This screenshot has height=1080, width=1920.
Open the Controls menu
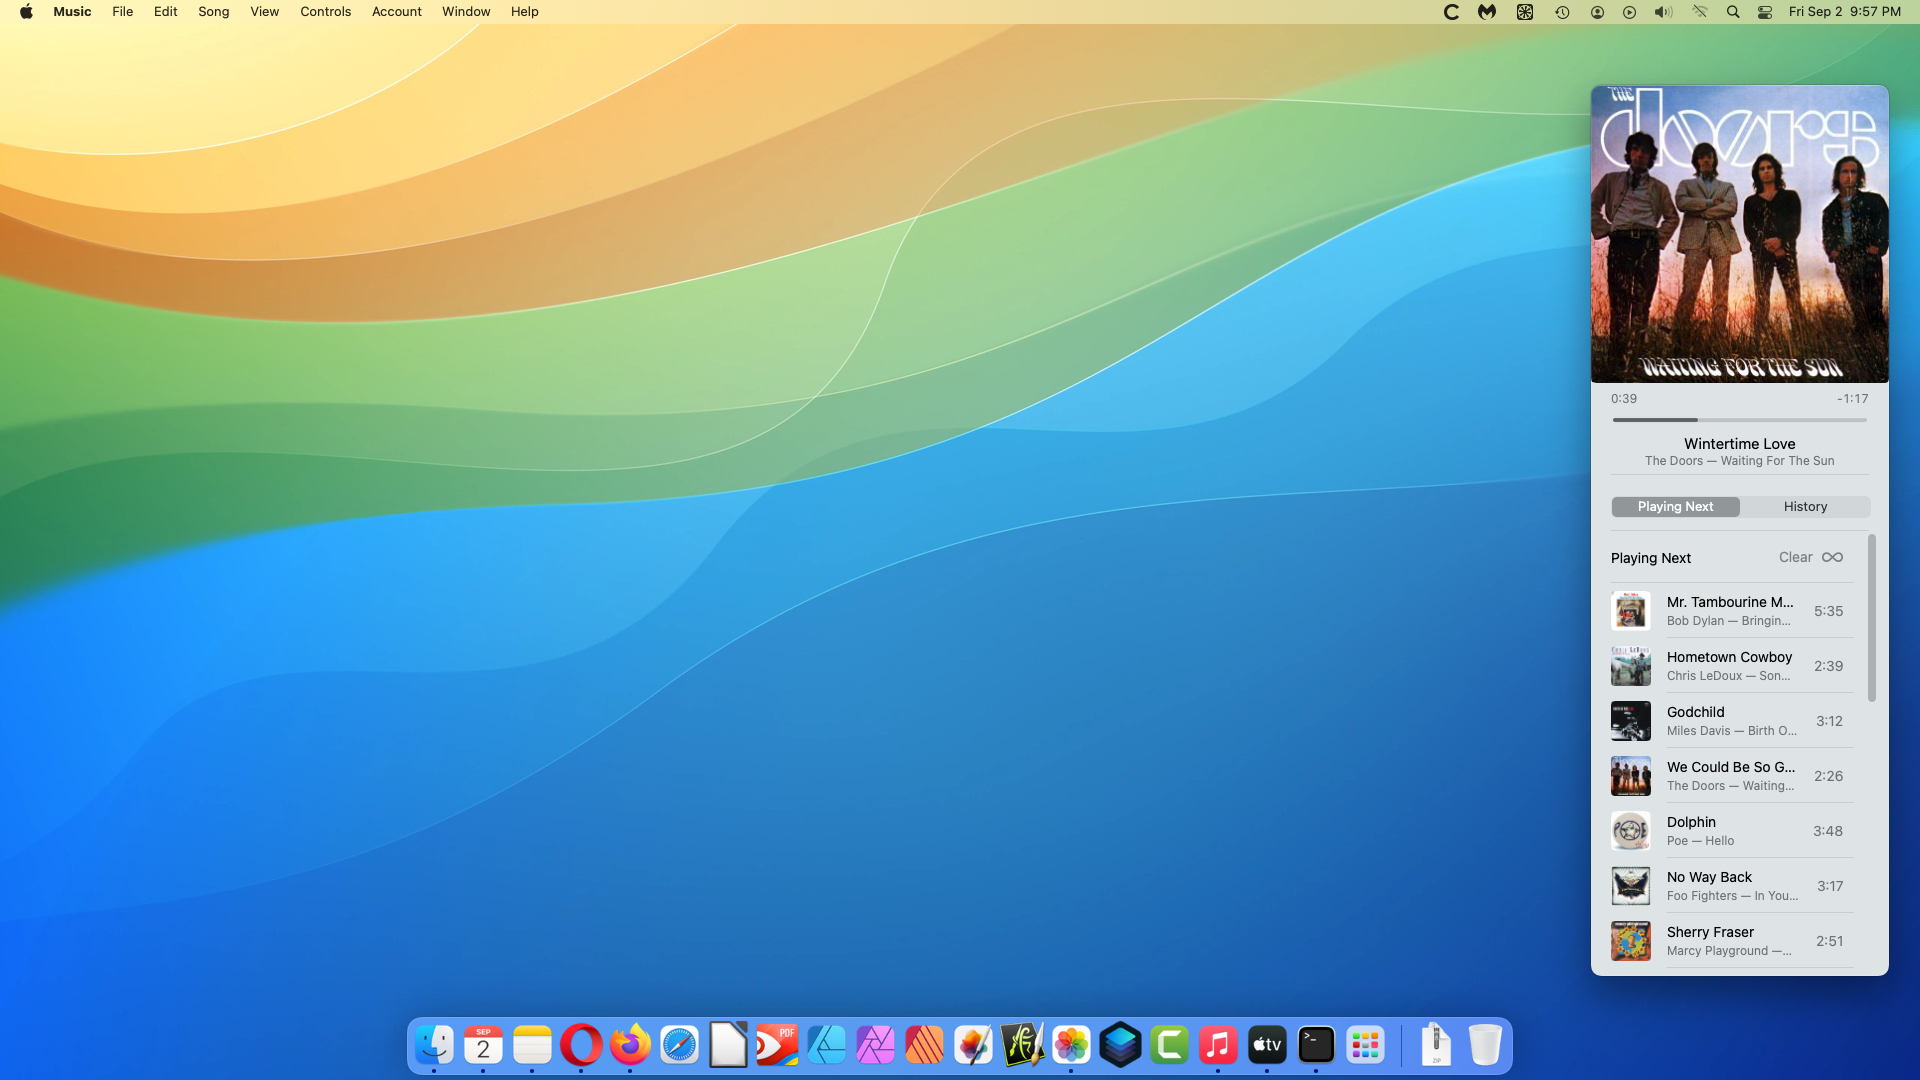(x=325, y=12)
